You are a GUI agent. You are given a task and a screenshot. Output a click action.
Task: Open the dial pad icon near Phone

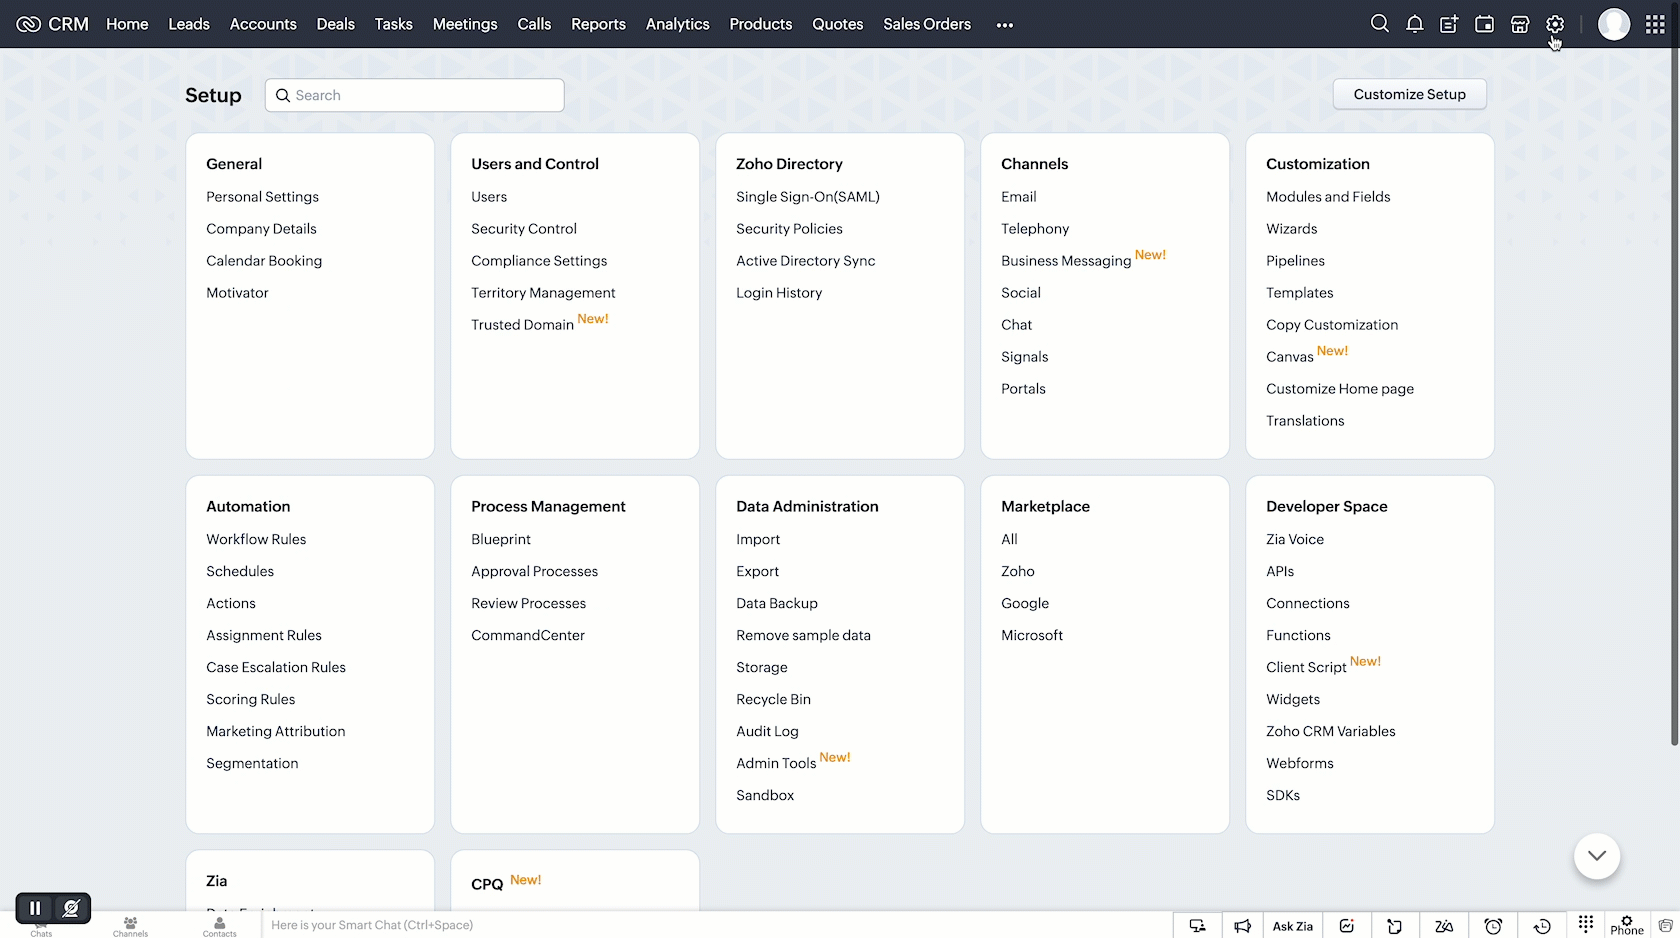[1586, 924]
